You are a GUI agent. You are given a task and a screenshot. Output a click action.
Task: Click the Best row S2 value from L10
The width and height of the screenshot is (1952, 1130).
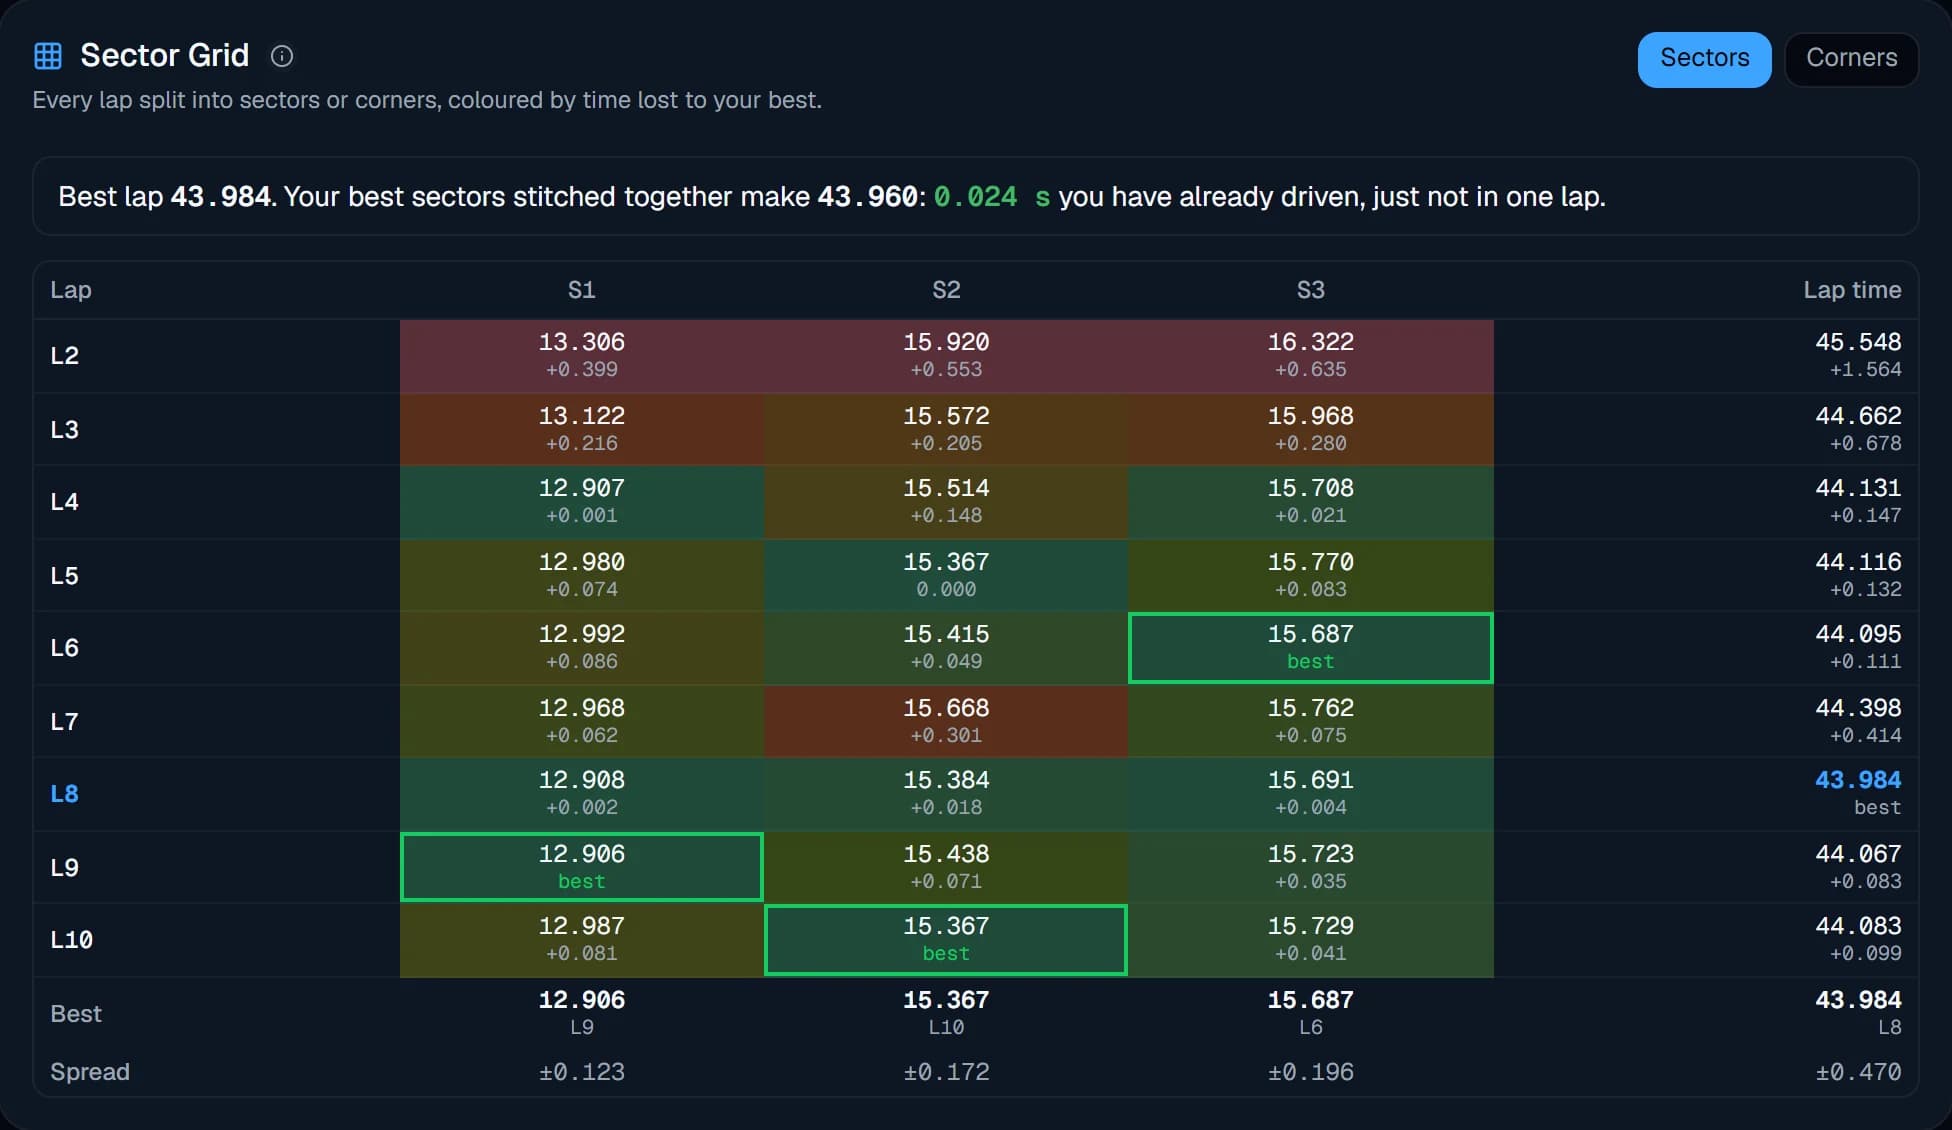pos(946,1001)
